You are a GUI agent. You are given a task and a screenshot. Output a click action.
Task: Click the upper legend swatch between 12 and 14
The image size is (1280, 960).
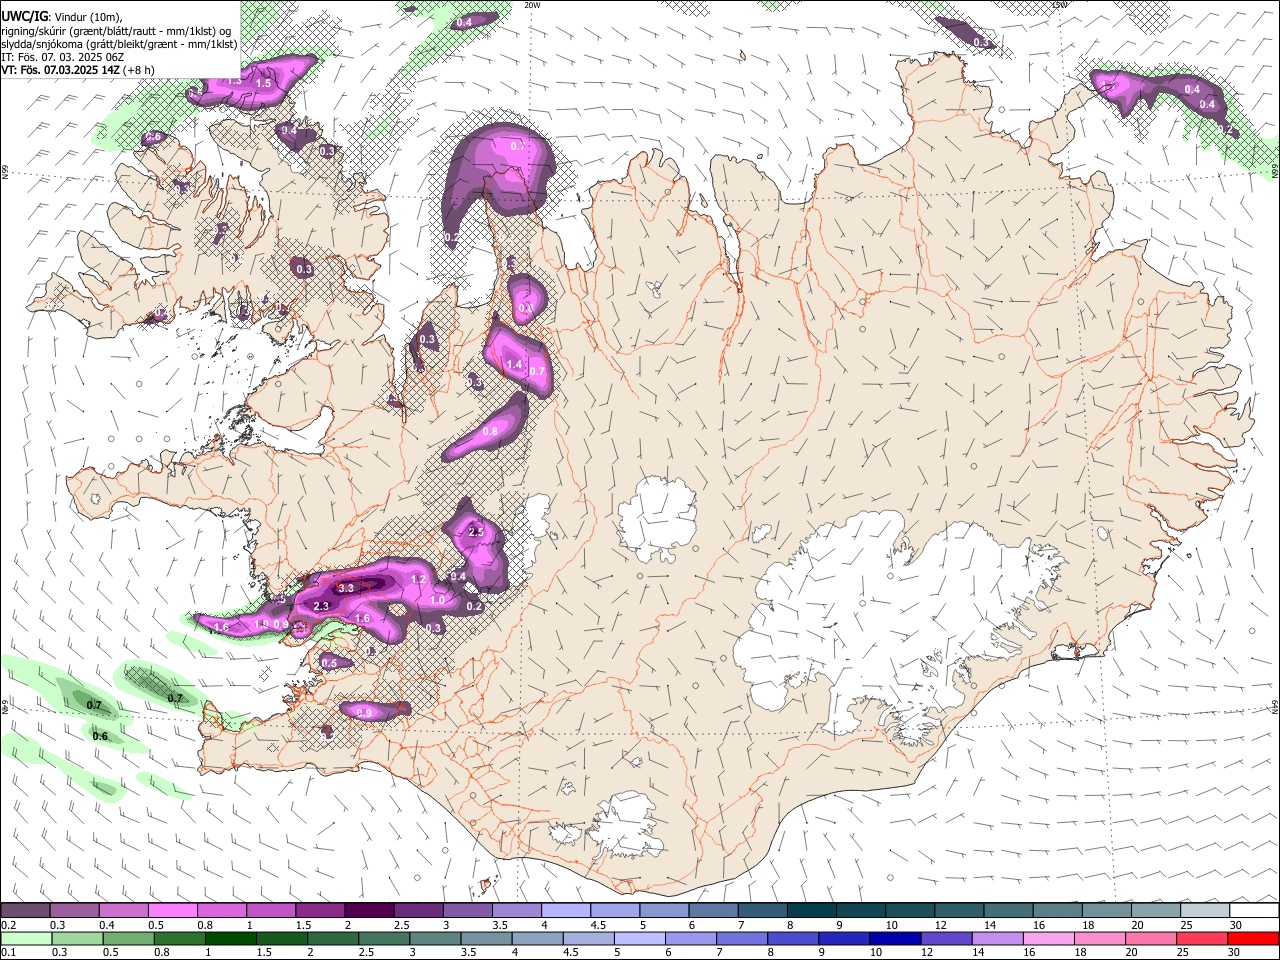[x=958, y=910]
